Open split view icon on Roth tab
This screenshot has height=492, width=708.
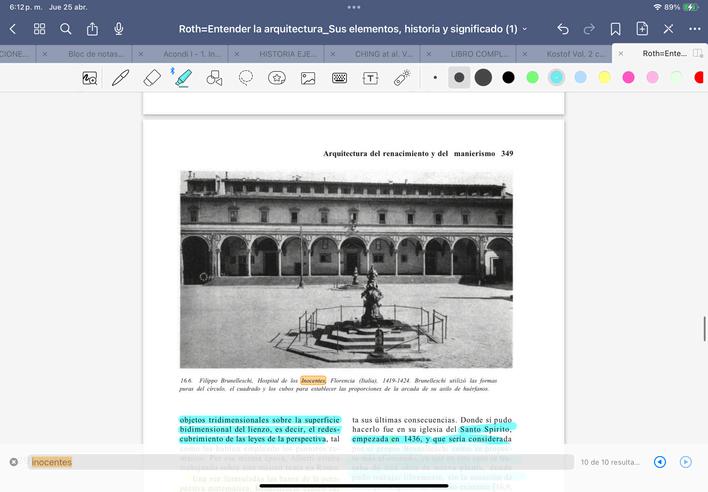coord(698,53)
